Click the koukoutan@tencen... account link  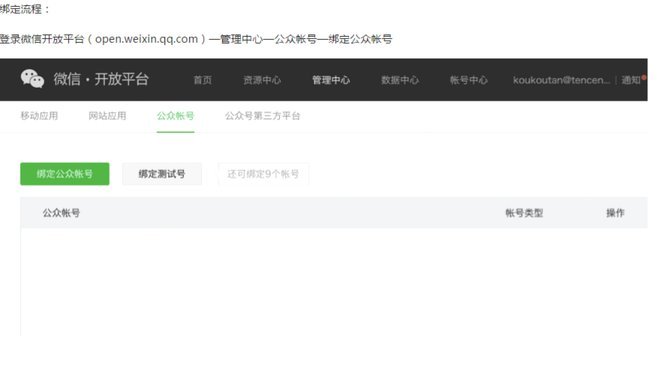[x=561, y=80]
